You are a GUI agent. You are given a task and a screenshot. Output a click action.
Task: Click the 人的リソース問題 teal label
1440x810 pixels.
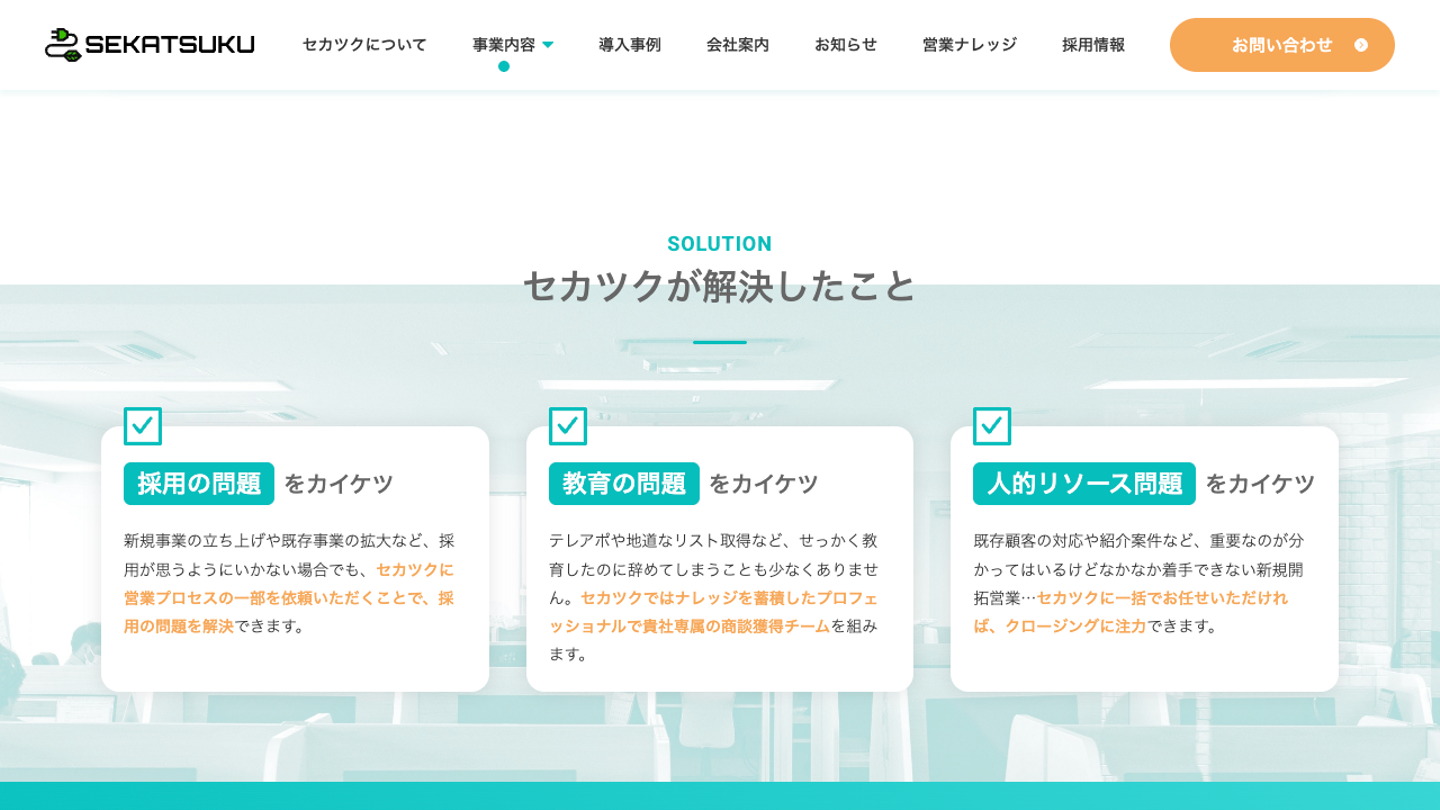[x=1084, y=484]
